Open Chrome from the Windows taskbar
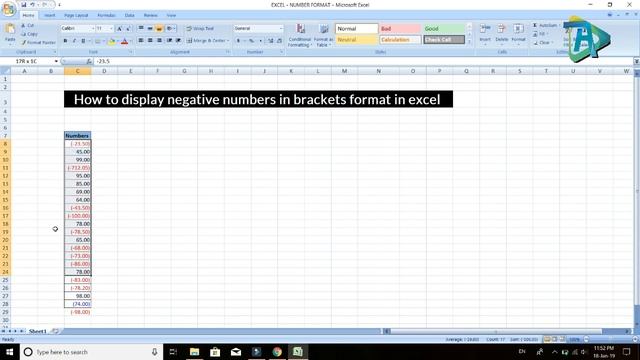The image size is (640, 360). pos(277,352)
